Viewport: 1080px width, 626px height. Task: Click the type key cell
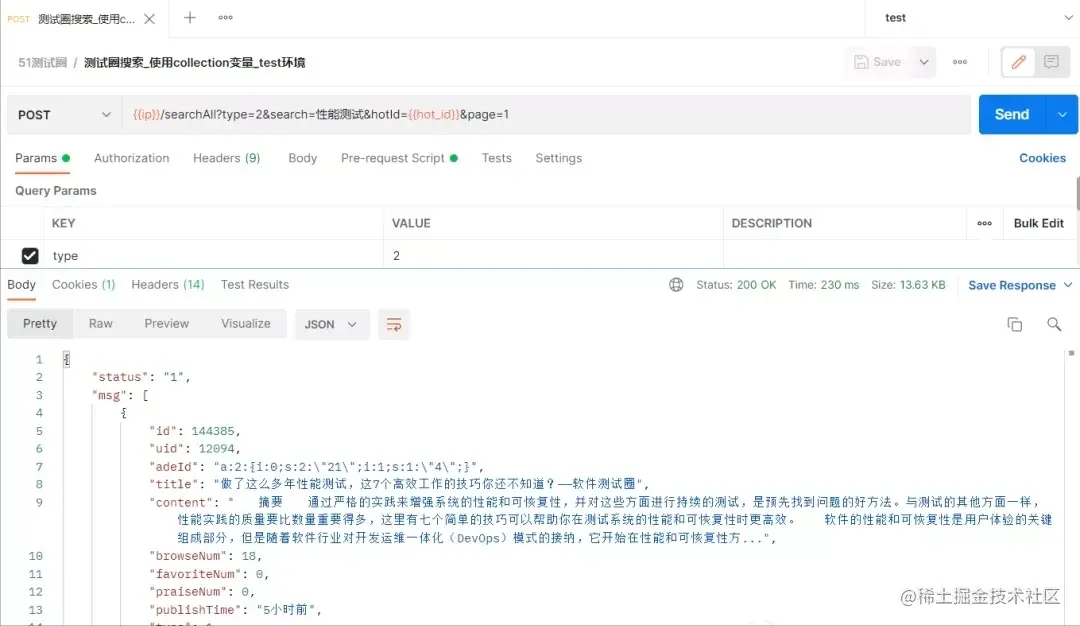click(214, 255)
